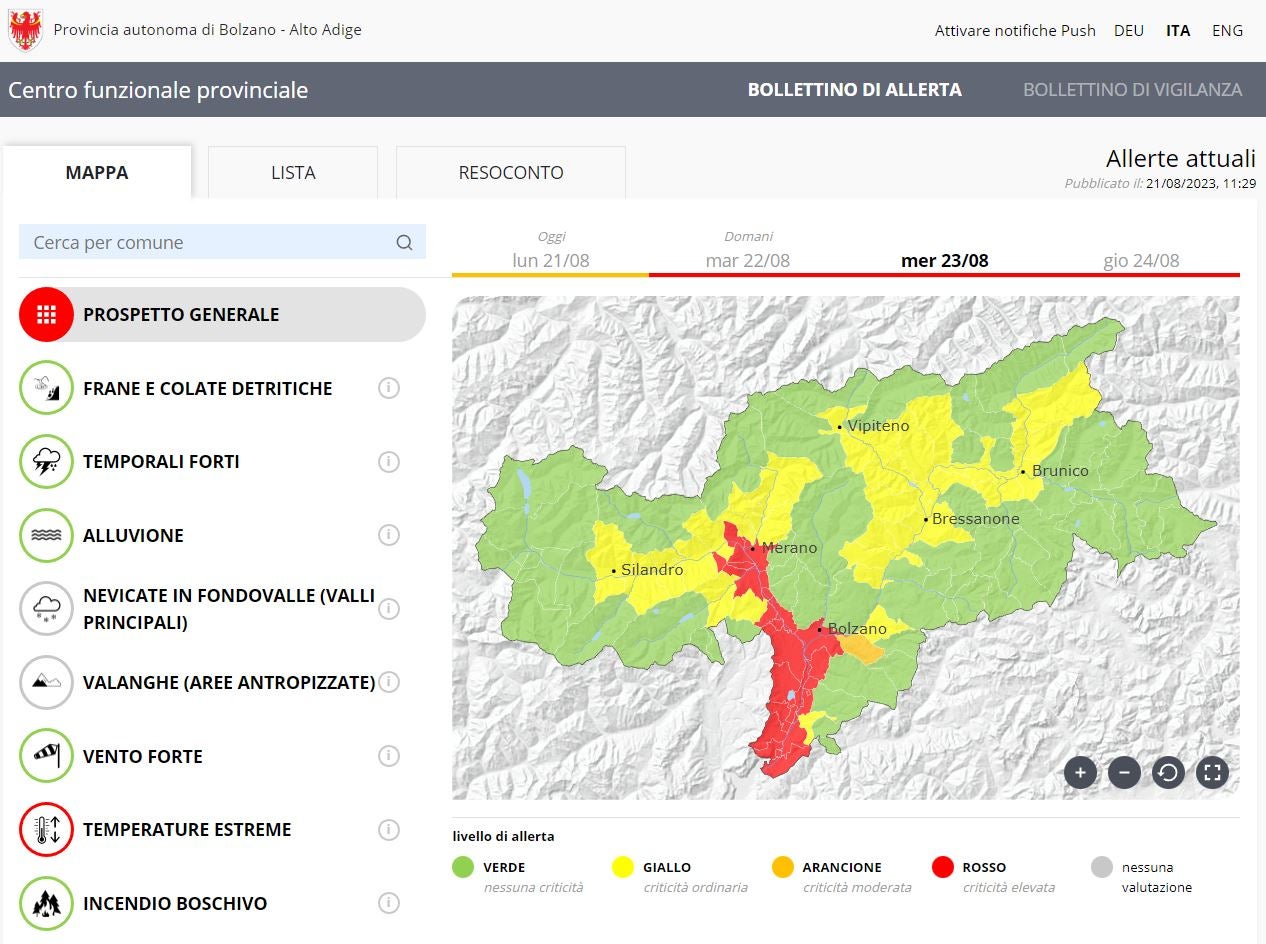Click the Cerca per comune search field
Viewport: 1266px width, 944px height.
[210, 243]
